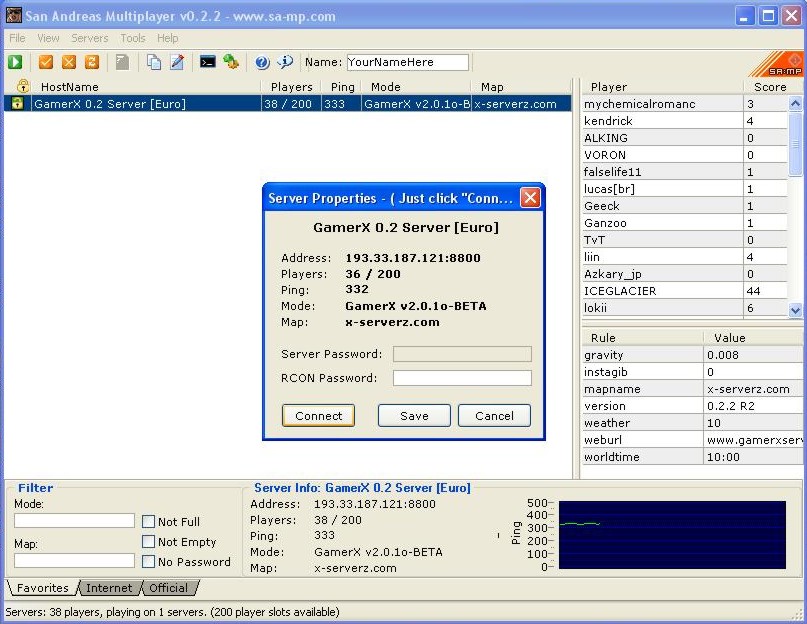The height and width of the screenshot is (624, 807).
Task: Sort the server list by Players column header
Action: tap(291, 86)
